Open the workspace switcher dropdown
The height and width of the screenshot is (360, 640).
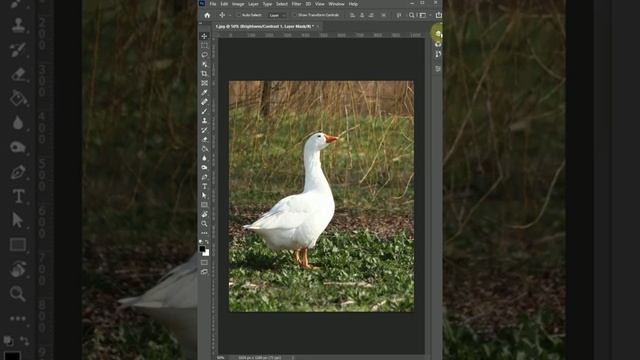tap(424, 15)
